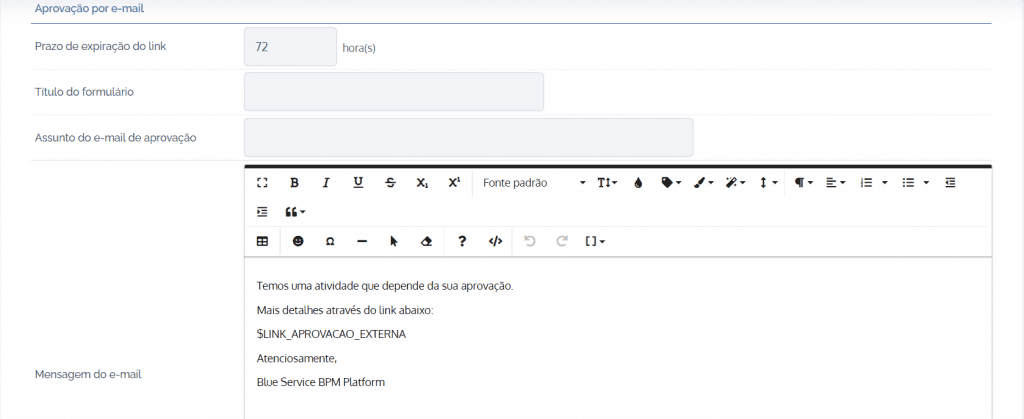This screenshot has height=419, width=1024.
Task: Open the line height dropdown
Action: pos(768,183)
